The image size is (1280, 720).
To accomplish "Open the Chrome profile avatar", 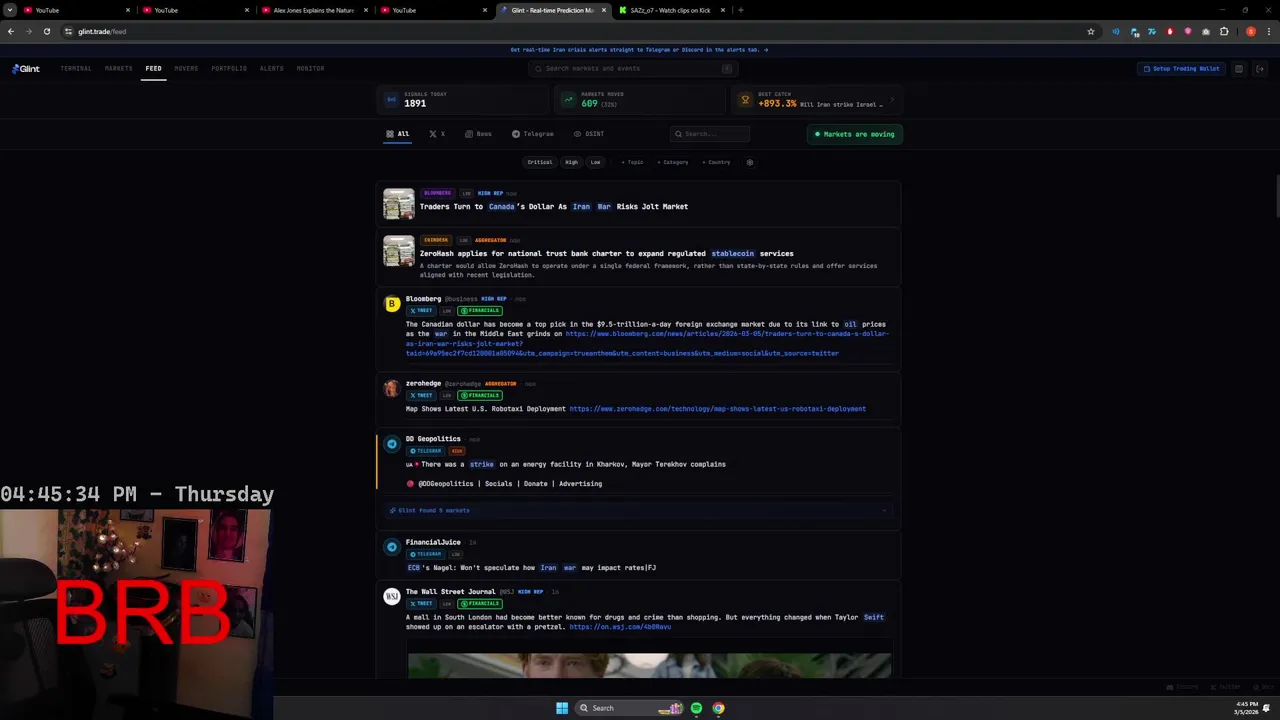I will [1251, 31].
